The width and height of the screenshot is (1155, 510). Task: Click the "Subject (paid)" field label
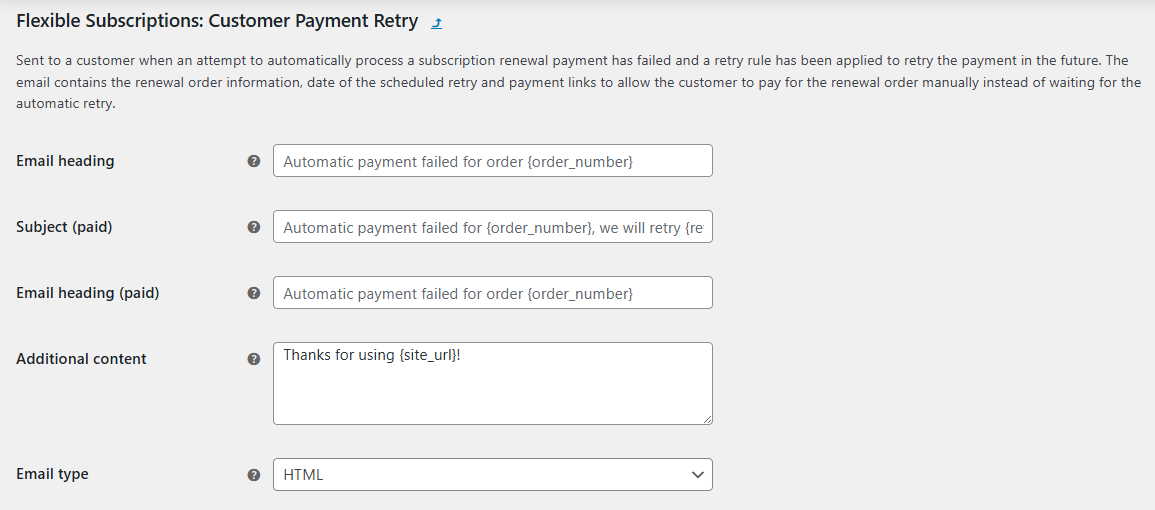[64, 227]
